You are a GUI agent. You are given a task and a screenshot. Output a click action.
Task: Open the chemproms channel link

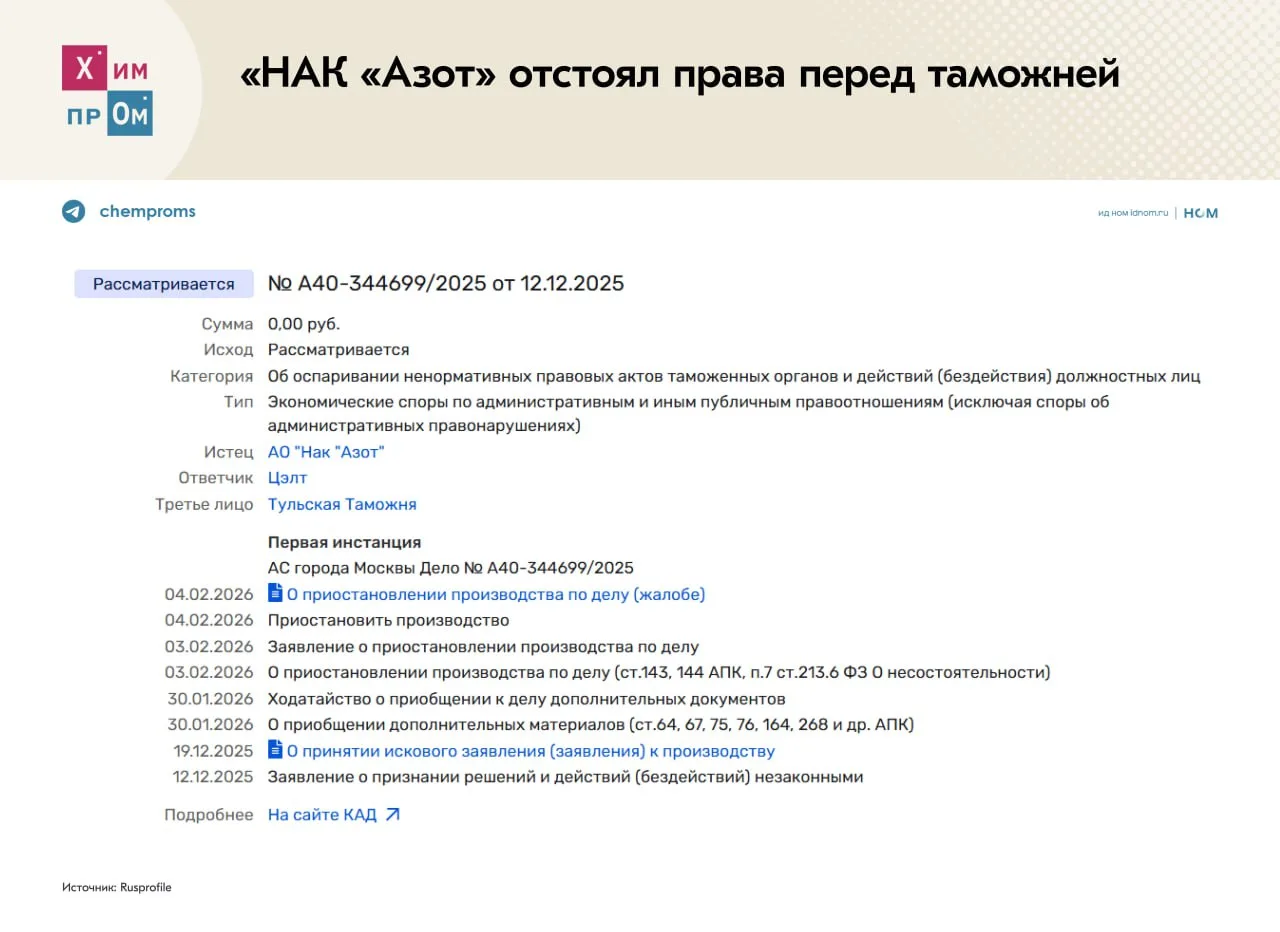(147, 212)
